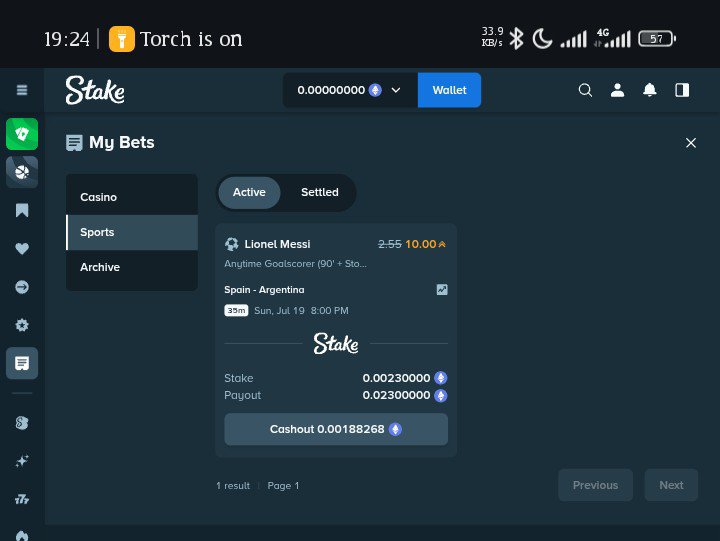Toggle the side panel icon in header
Screen dimensions: 720x541
[682, 90]
